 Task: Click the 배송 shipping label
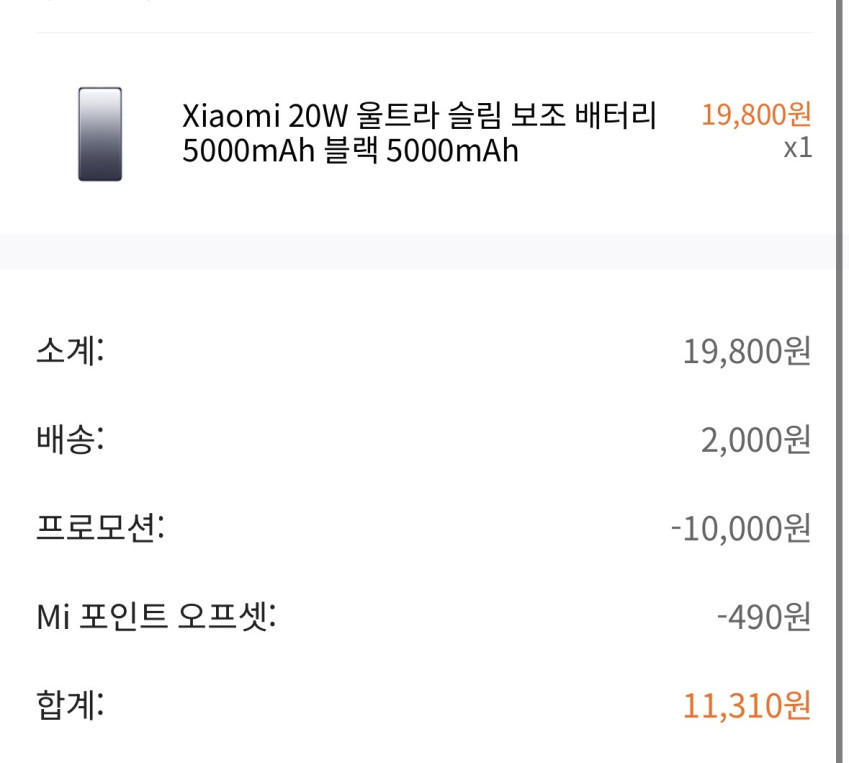[70, 439]
